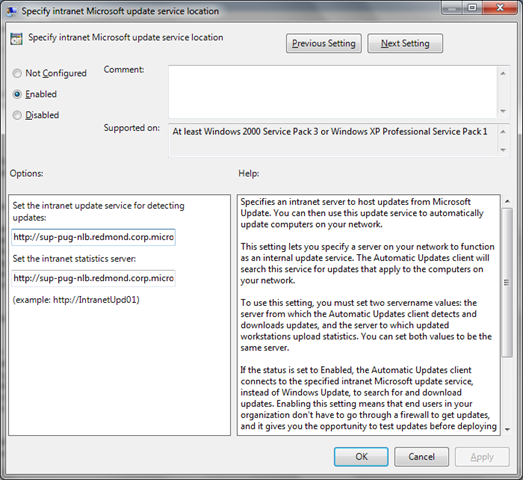The height and width of the screenshot is (480, 523).
Task: Click the 'Supported on:' label
Action: pyautogui.click(x=131, y=128)
